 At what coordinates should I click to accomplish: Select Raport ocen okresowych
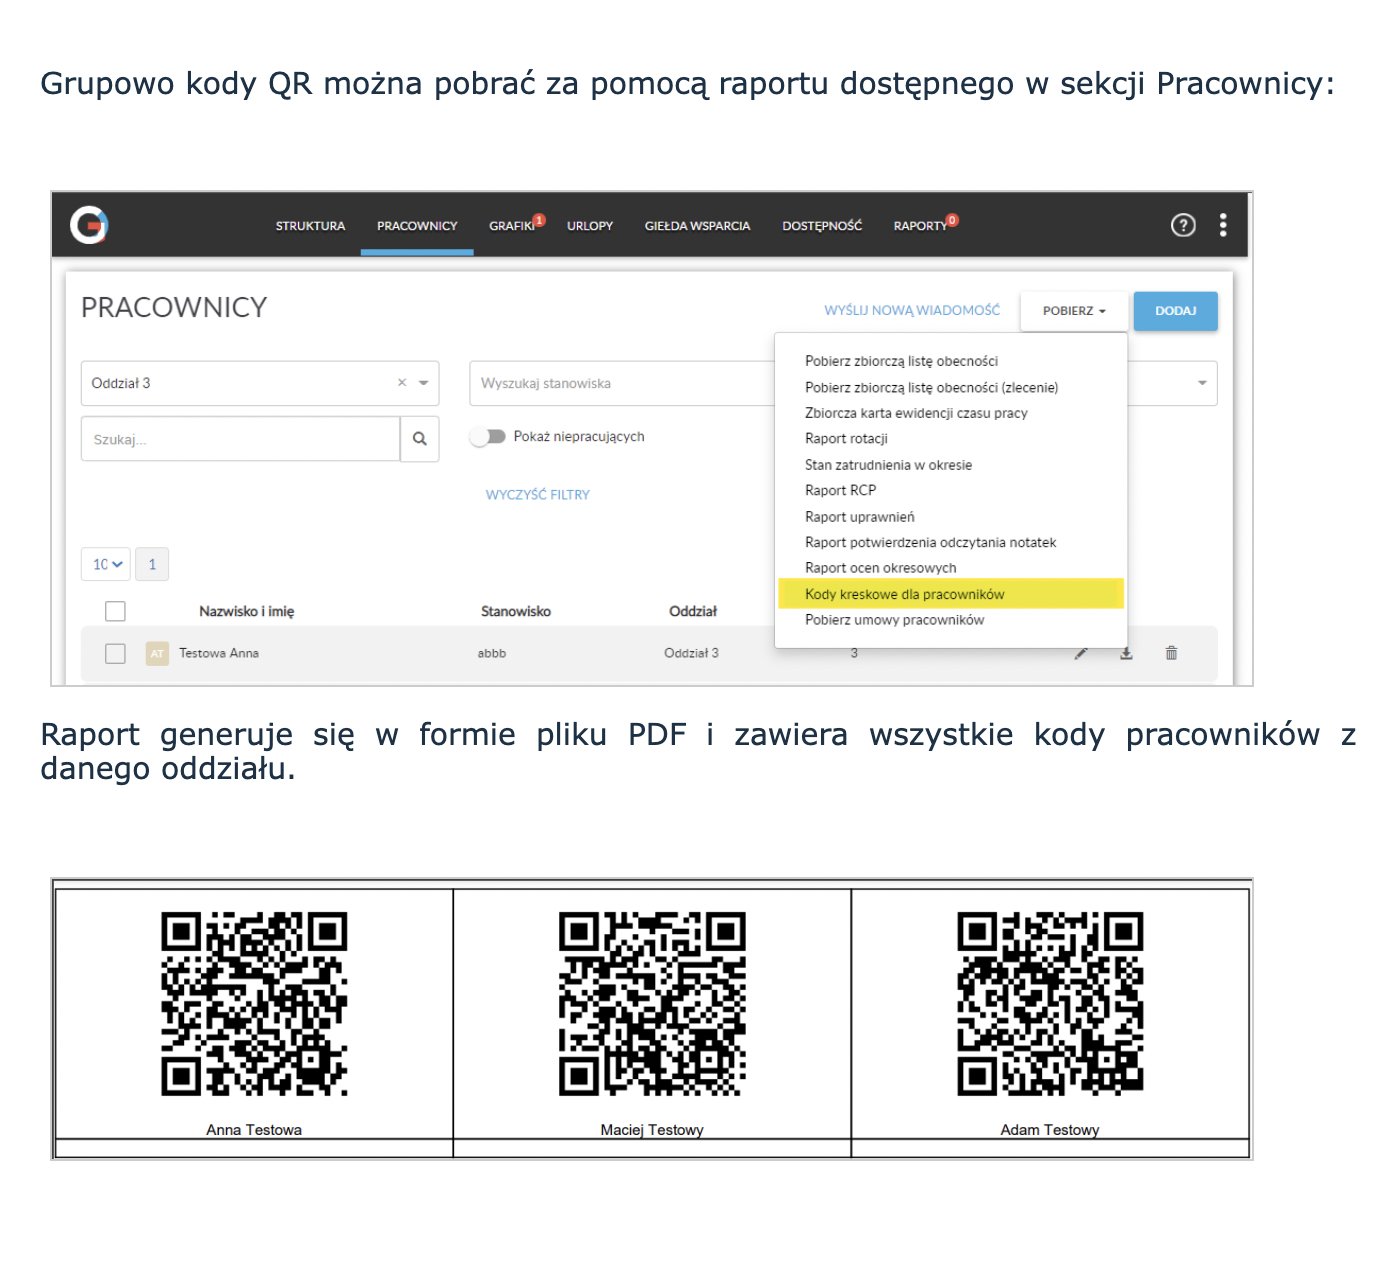pos(880,568)
